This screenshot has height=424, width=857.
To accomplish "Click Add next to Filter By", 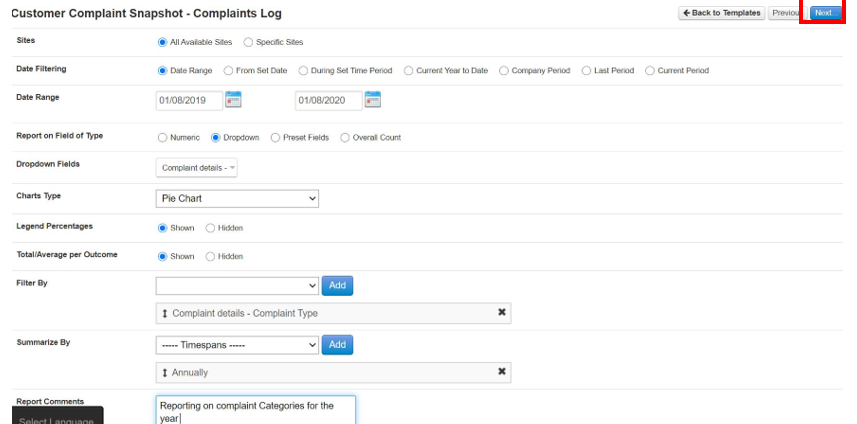I will 337,285.
